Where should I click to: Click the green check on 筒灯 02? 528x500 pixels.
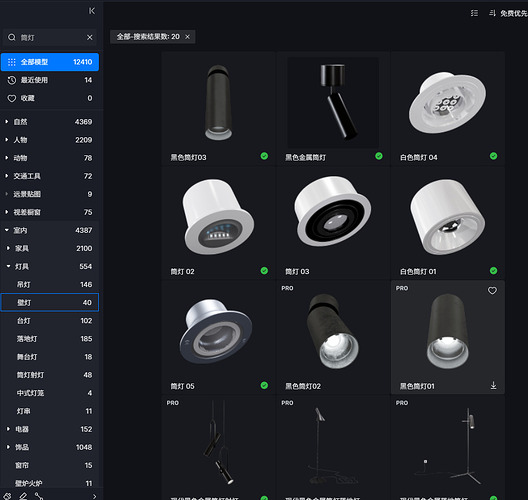point(264,271)
